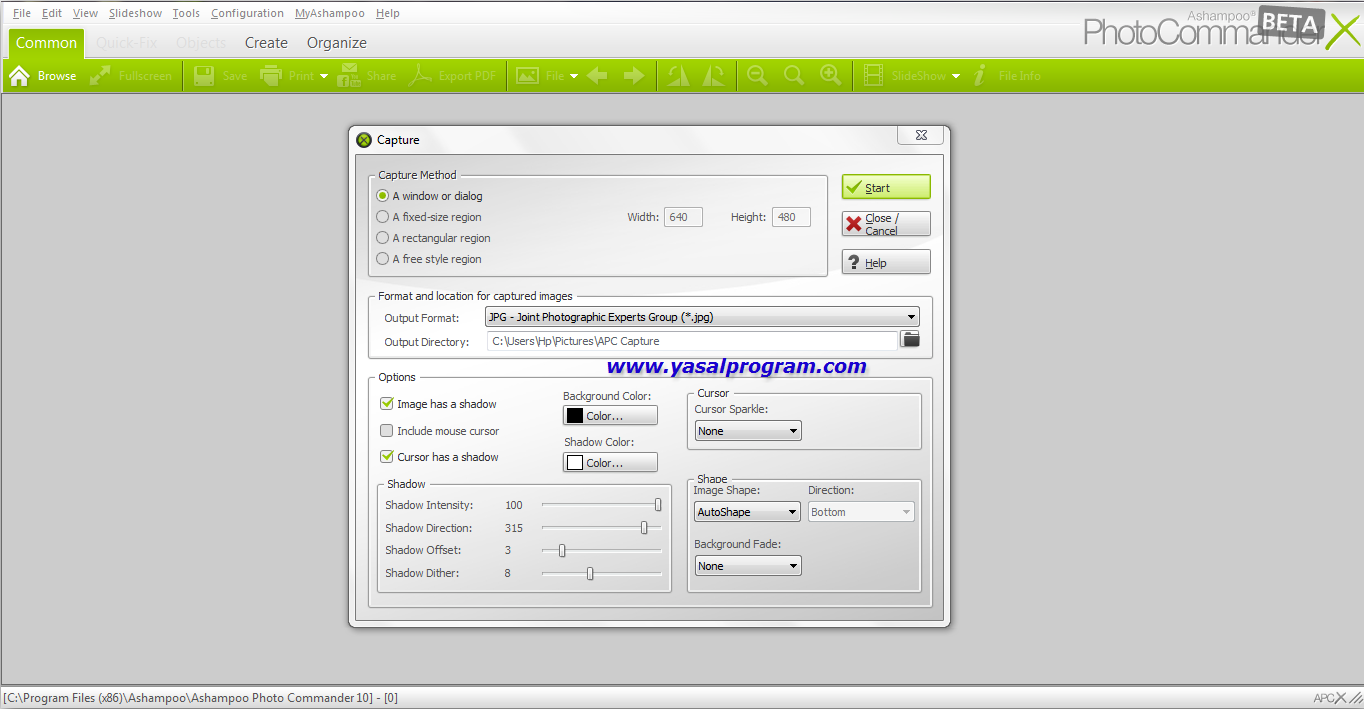Click the Browse home icon in toolbar
The image size is (1364, 709).
coord(19,76)
